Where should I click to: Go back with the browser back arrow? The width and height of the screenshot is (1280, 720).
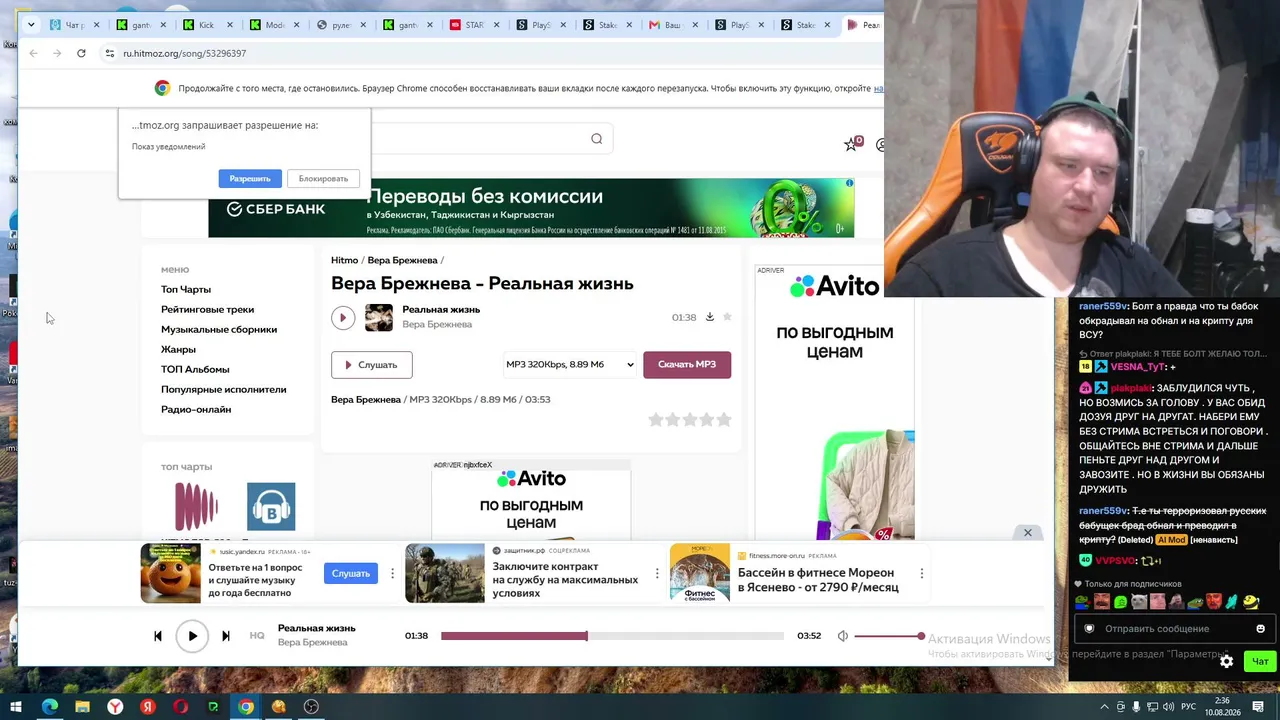[x=33, y=53]
